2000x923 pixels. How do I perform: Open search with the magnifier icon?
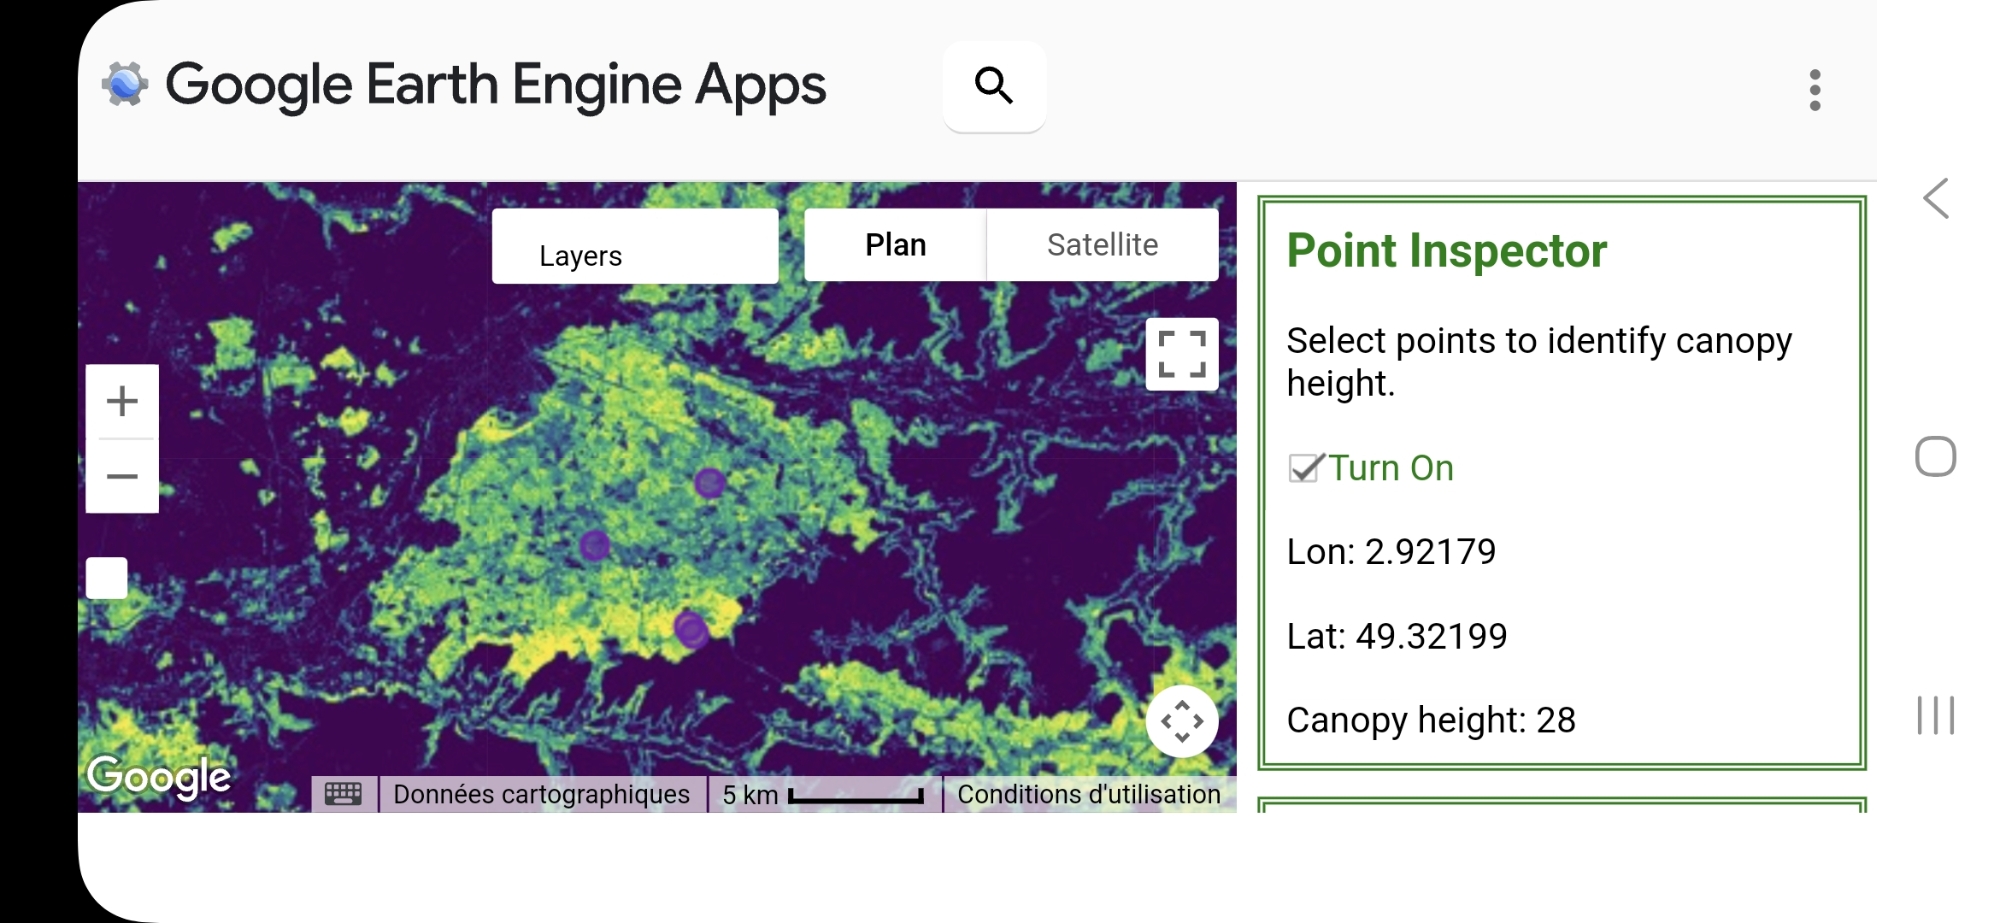pyautogui.click(x=994, y=86)
